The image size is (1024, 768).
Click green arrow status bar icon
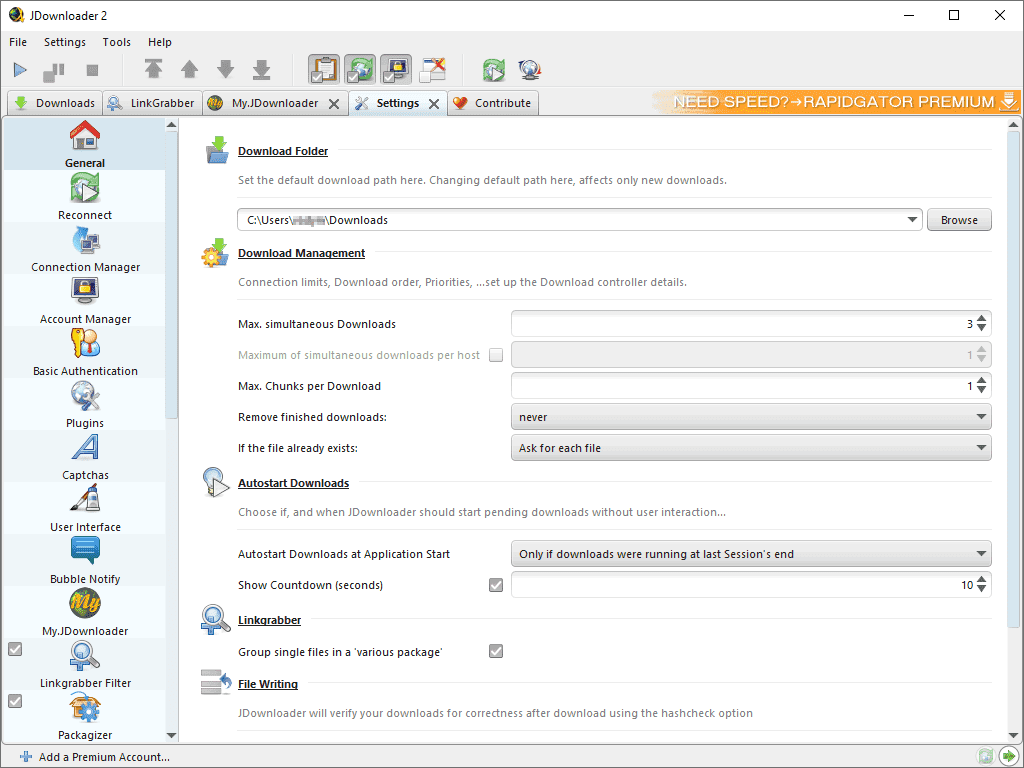click(1008, 756)
